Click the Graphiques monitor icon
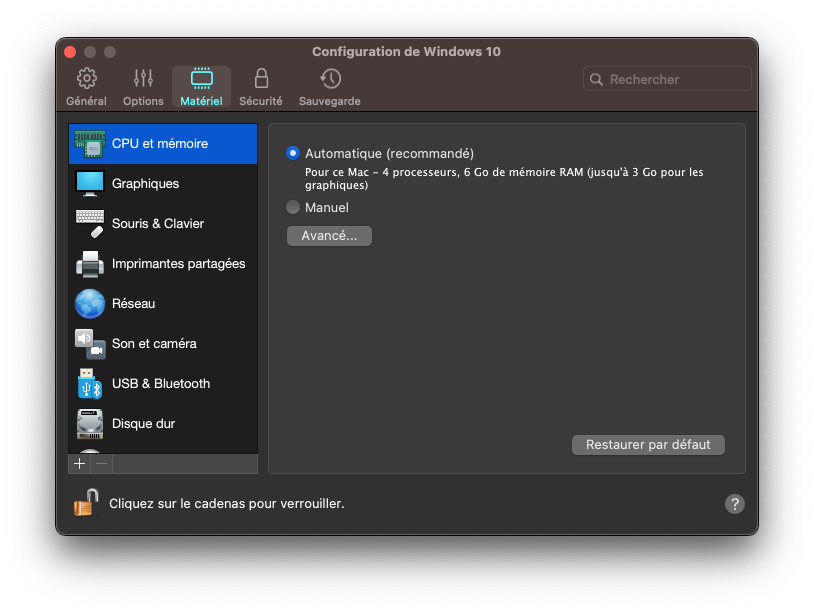The width and height of the screenshot is (814, 609). (x=90, y=184)
